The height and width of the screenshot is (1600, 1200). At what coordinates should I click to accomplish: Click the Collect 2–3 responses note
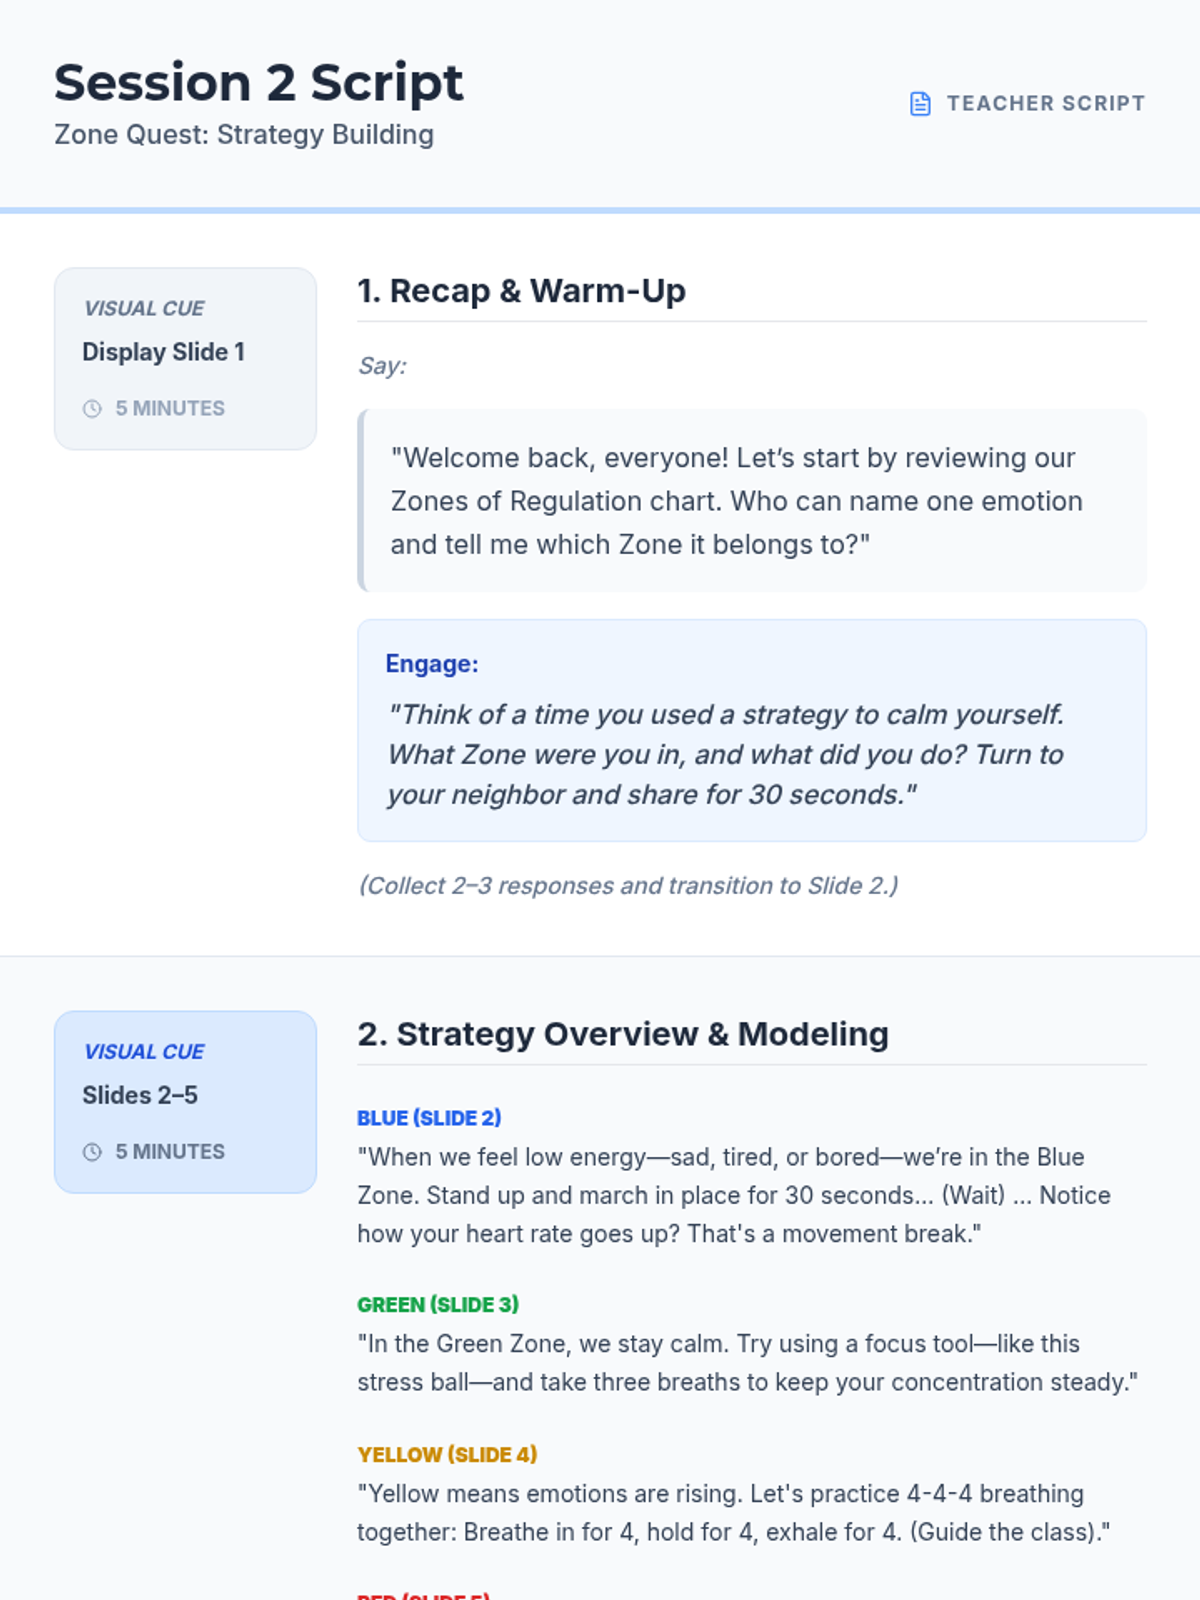click(x=628, y=886)
